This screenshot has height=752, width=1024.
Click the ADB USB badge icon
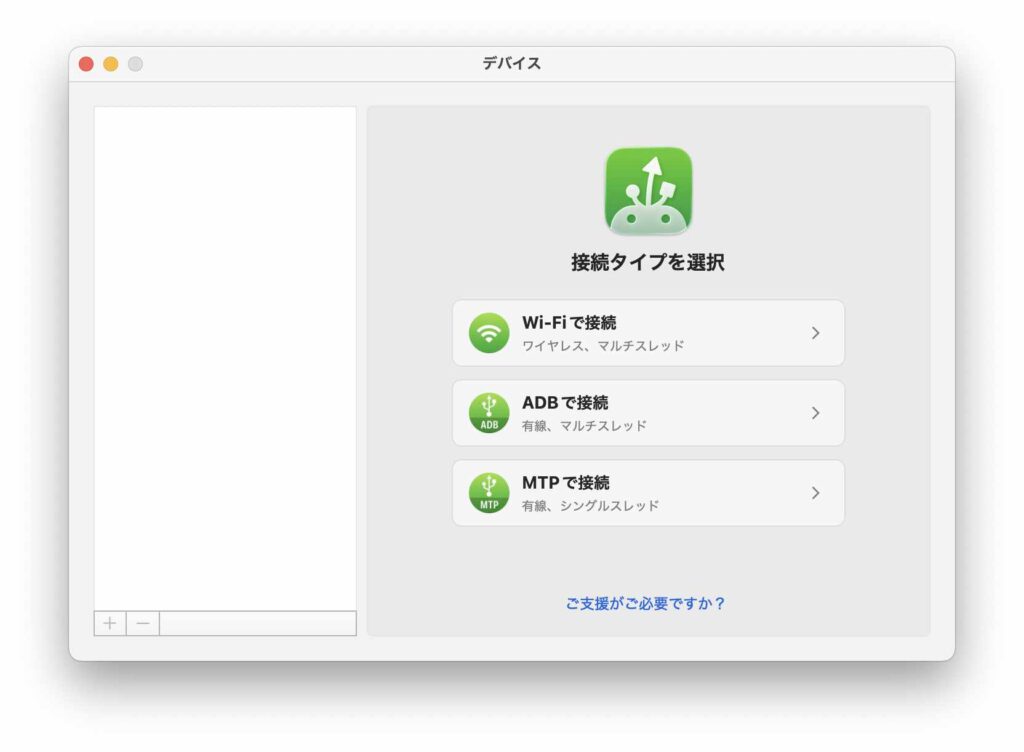489,413
